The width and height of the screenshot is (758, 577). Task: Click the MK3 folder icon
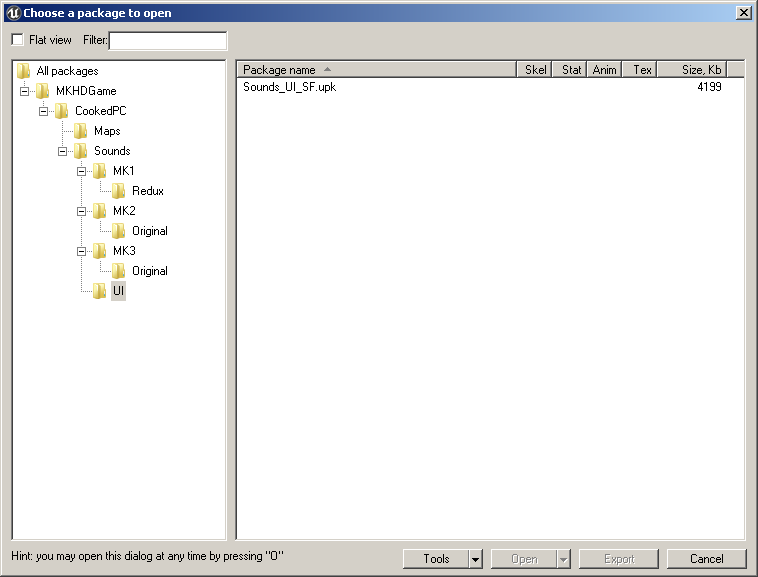[100, 251]
